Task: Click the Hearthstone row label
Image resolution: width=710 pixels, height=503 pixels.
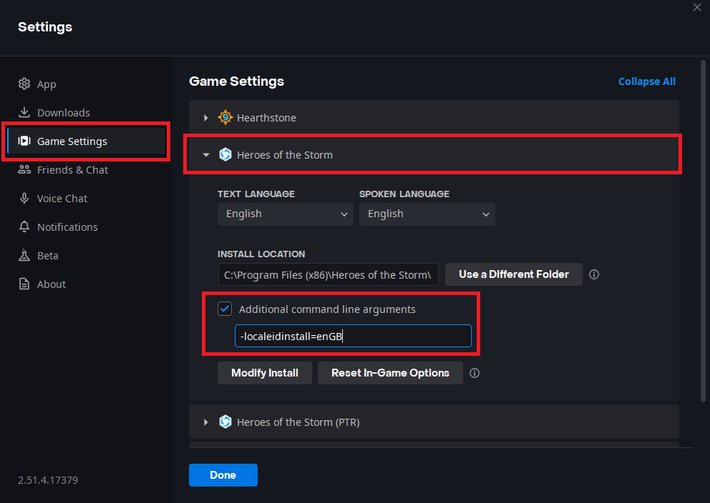Action: (266, 118)
